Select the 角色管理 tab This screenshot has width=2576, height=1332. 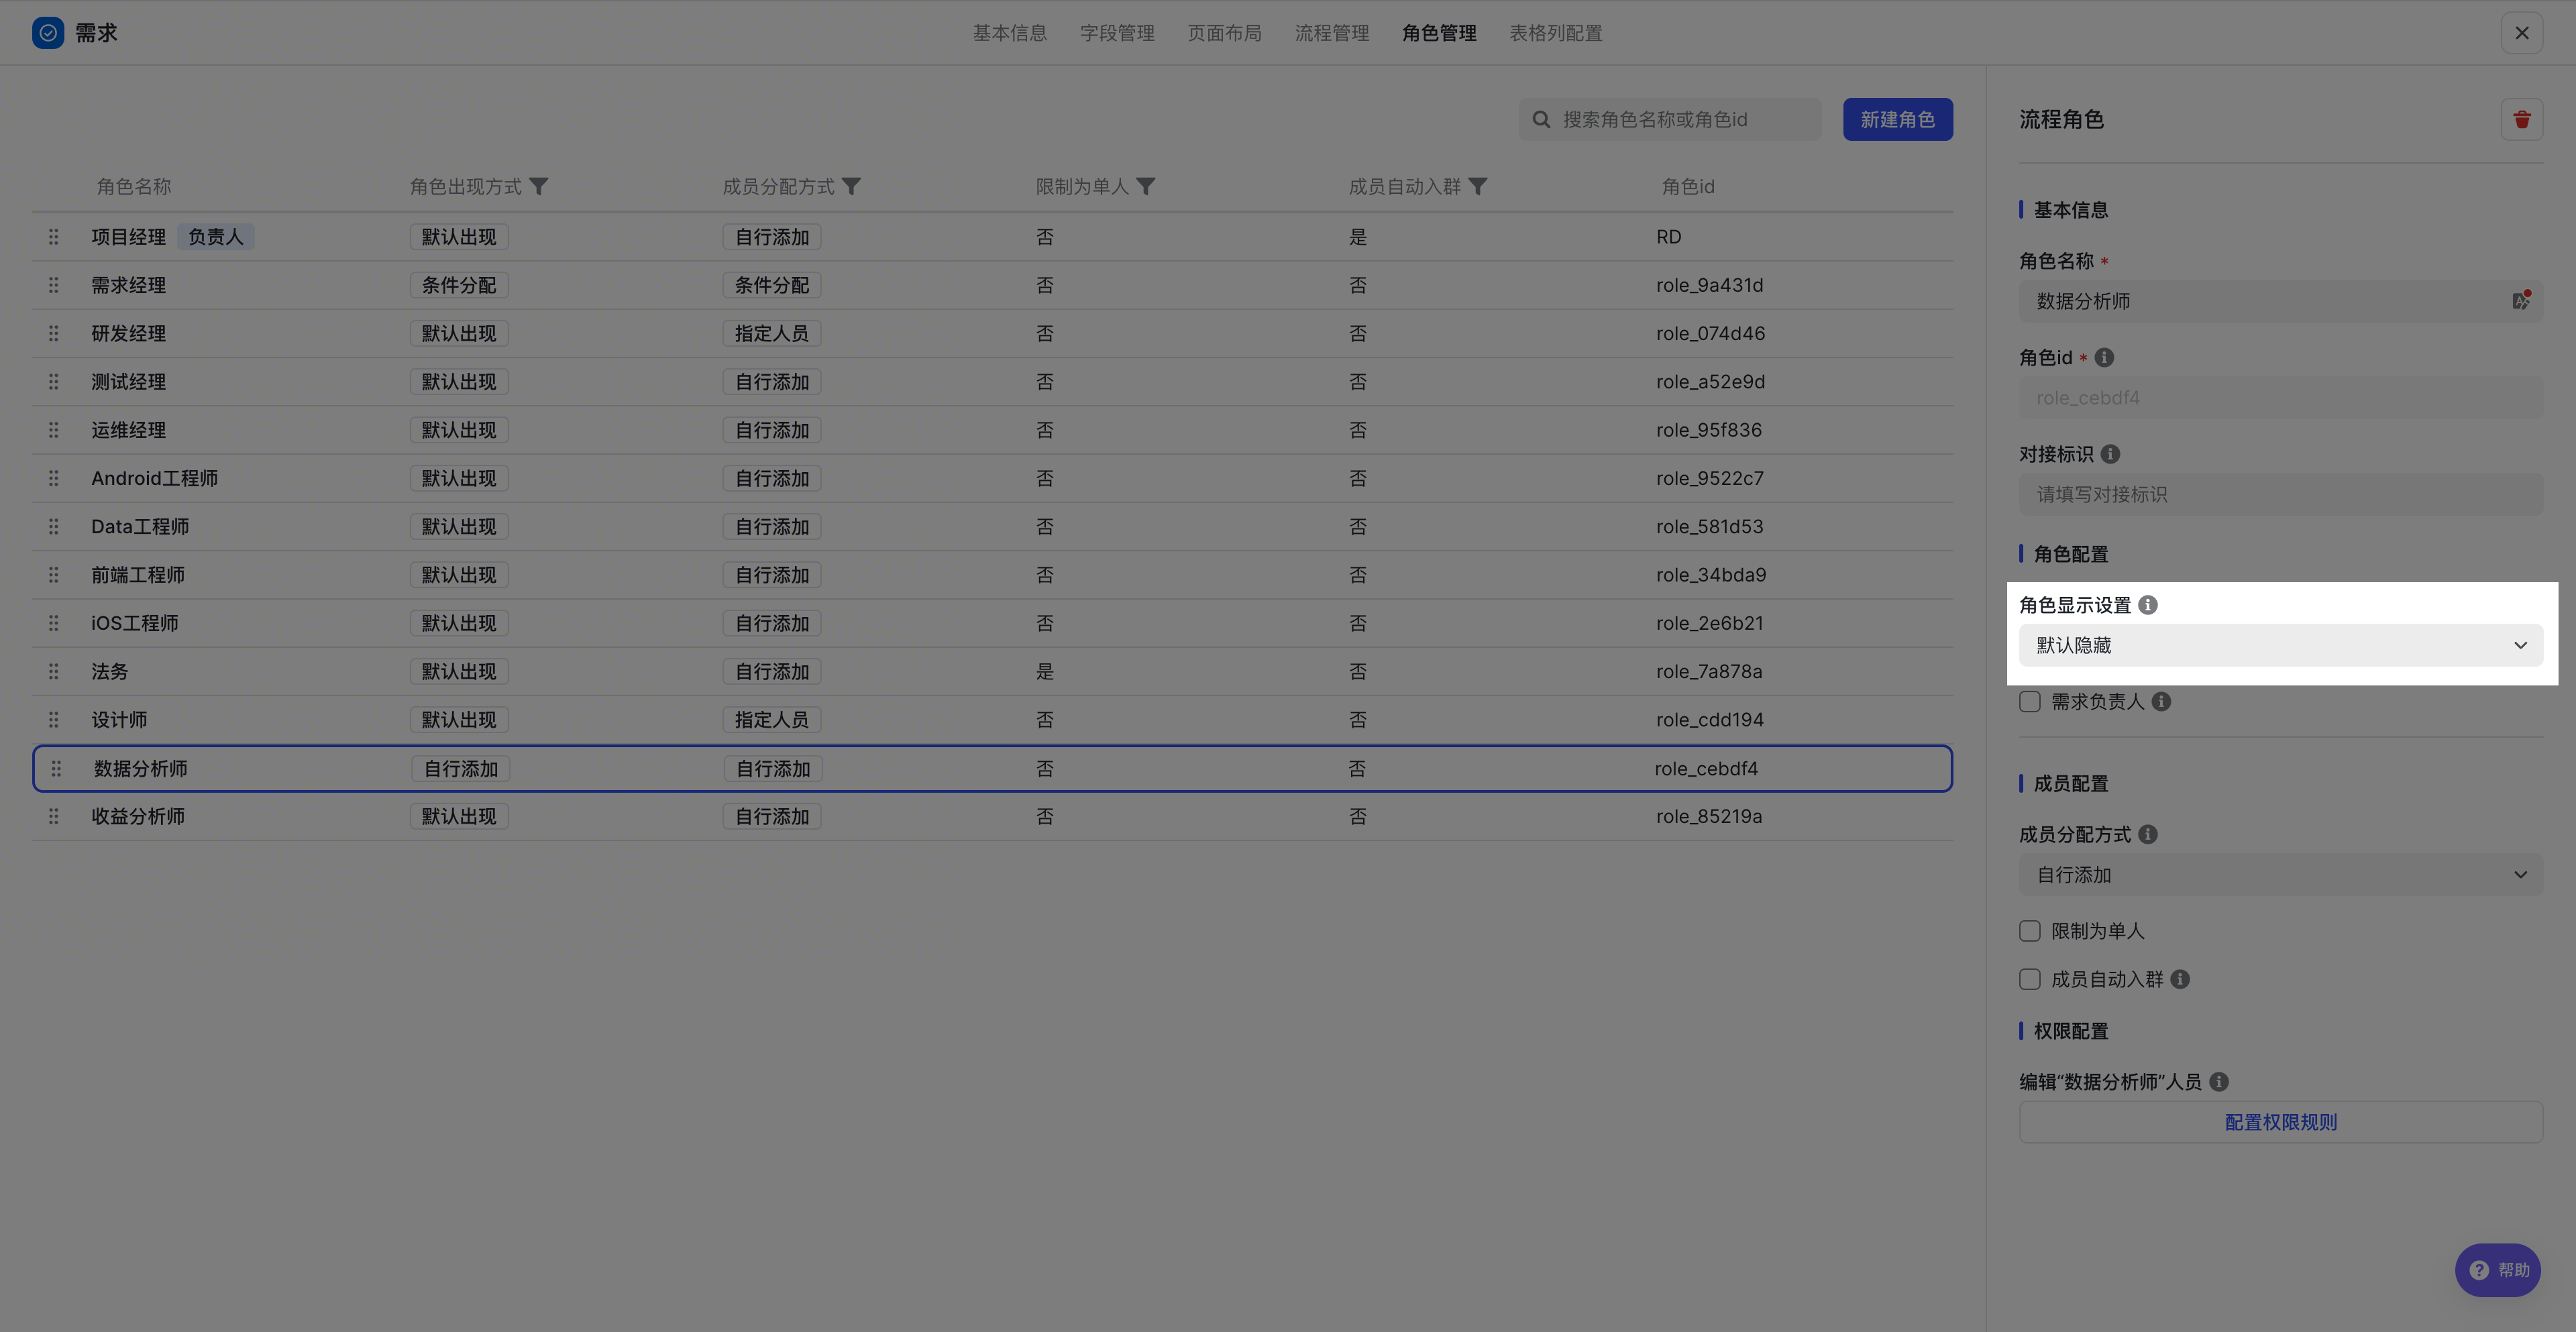1439,33
